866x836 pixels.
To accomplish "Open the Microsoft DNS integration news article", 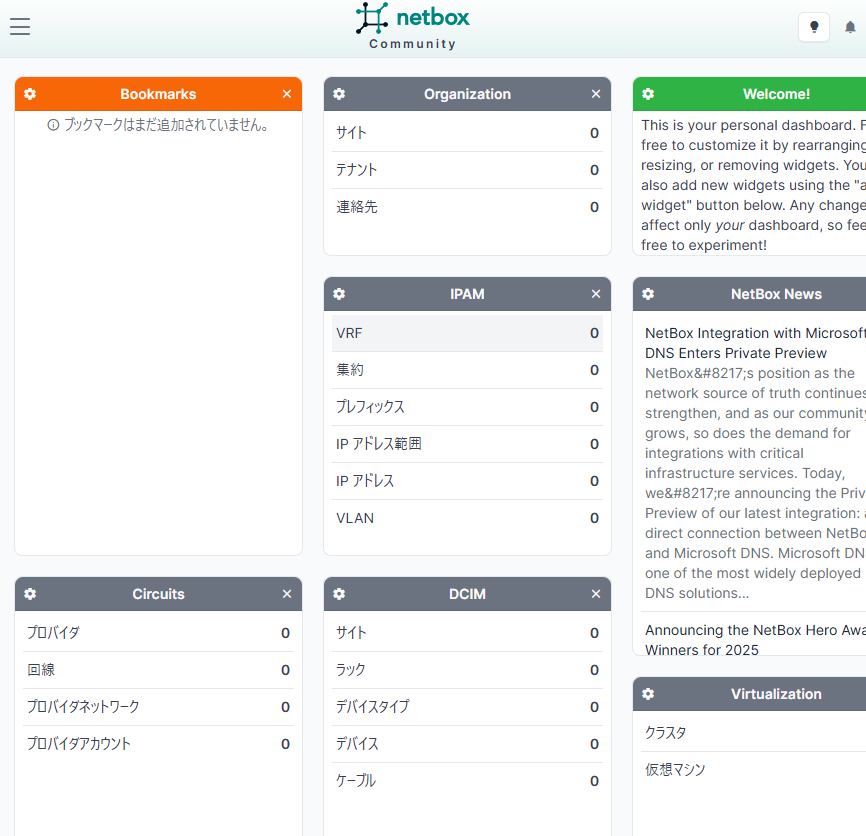I will click(754, 343).
